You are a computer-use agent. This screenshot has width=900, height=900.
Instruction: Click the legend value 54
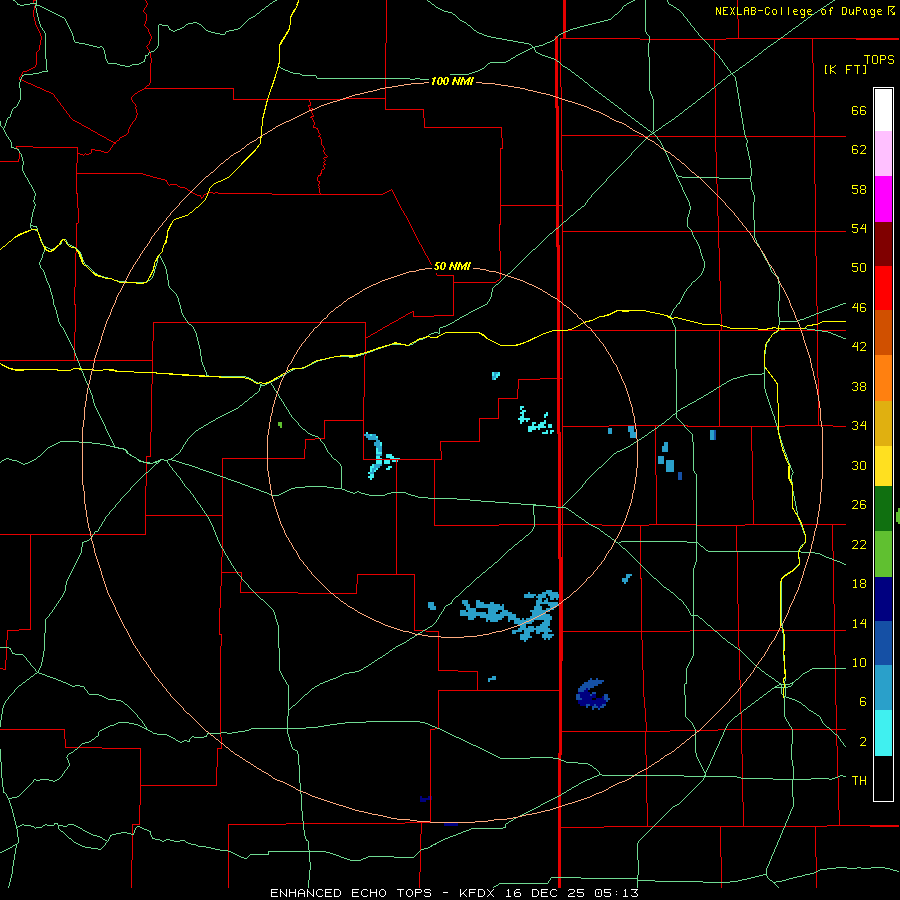coord(859,228)
